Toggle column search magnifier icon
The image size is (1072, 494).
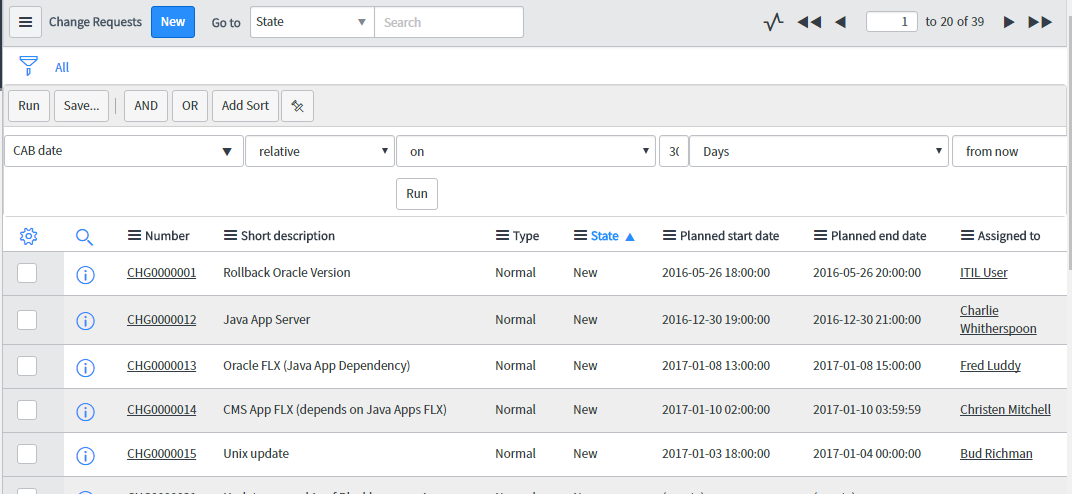(x=85, y=236)
